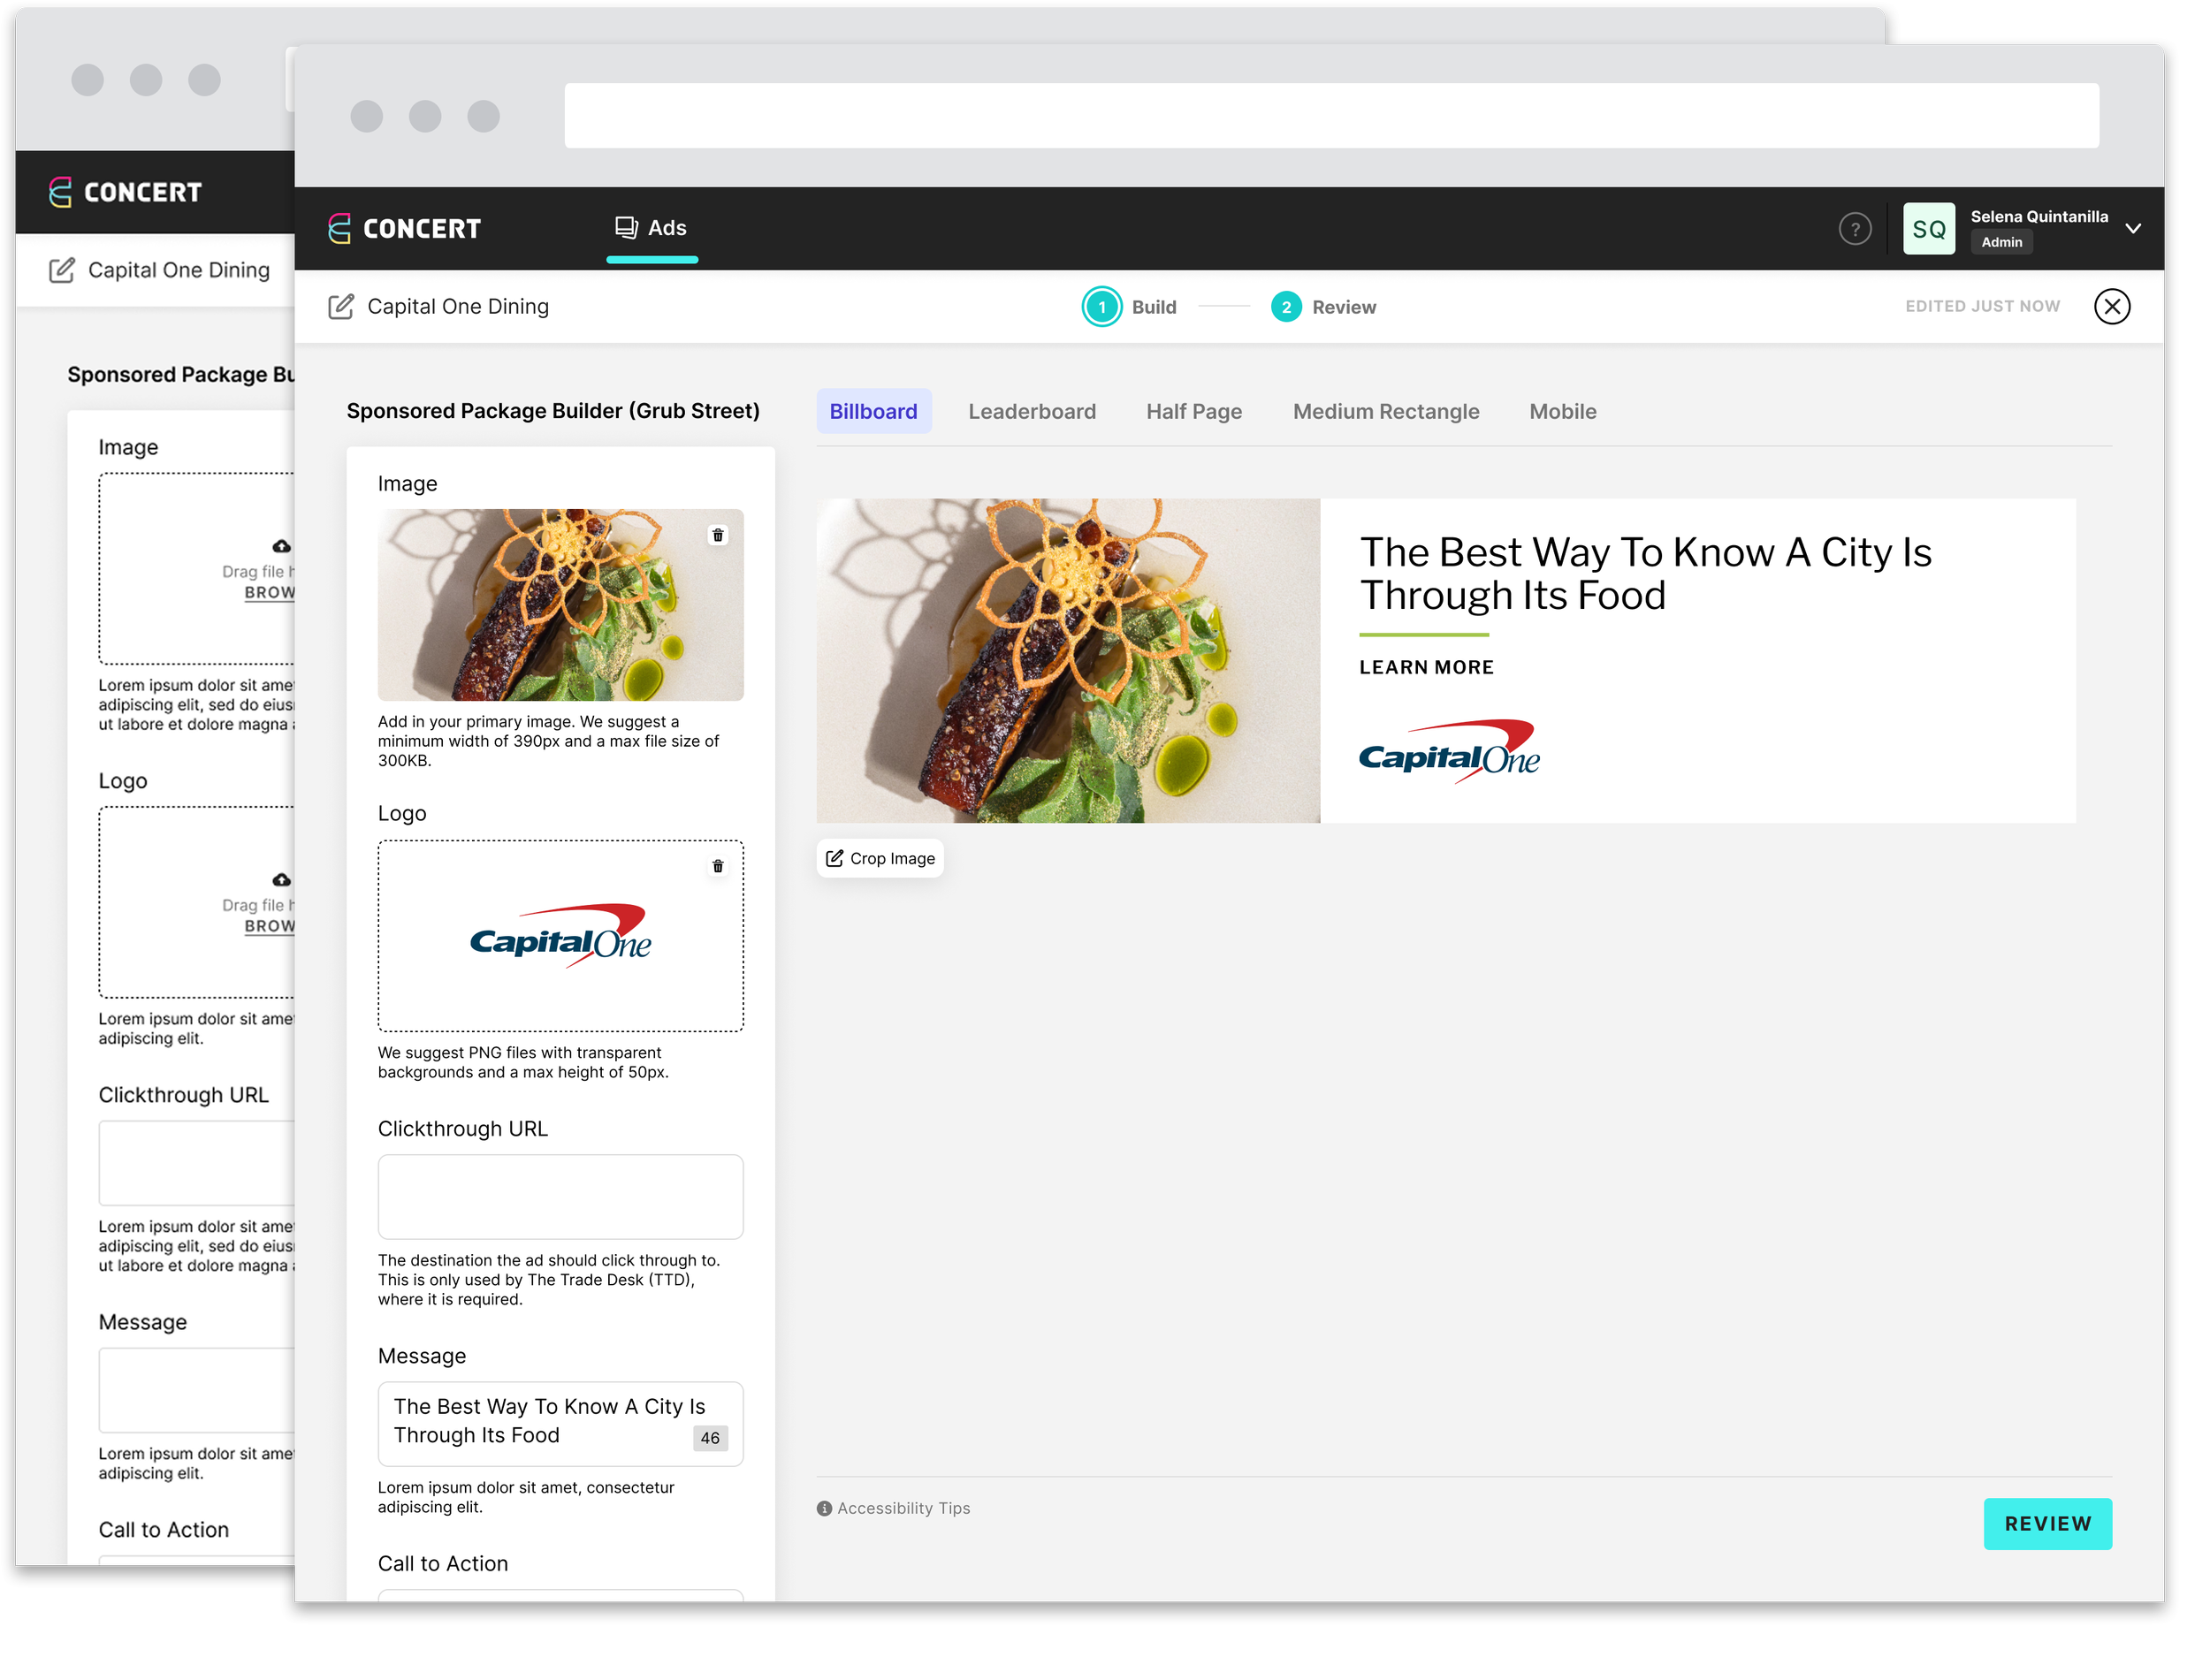
Task: Open the Ads navigation tab
Action: pyautogui.click(x=651, y=228)
